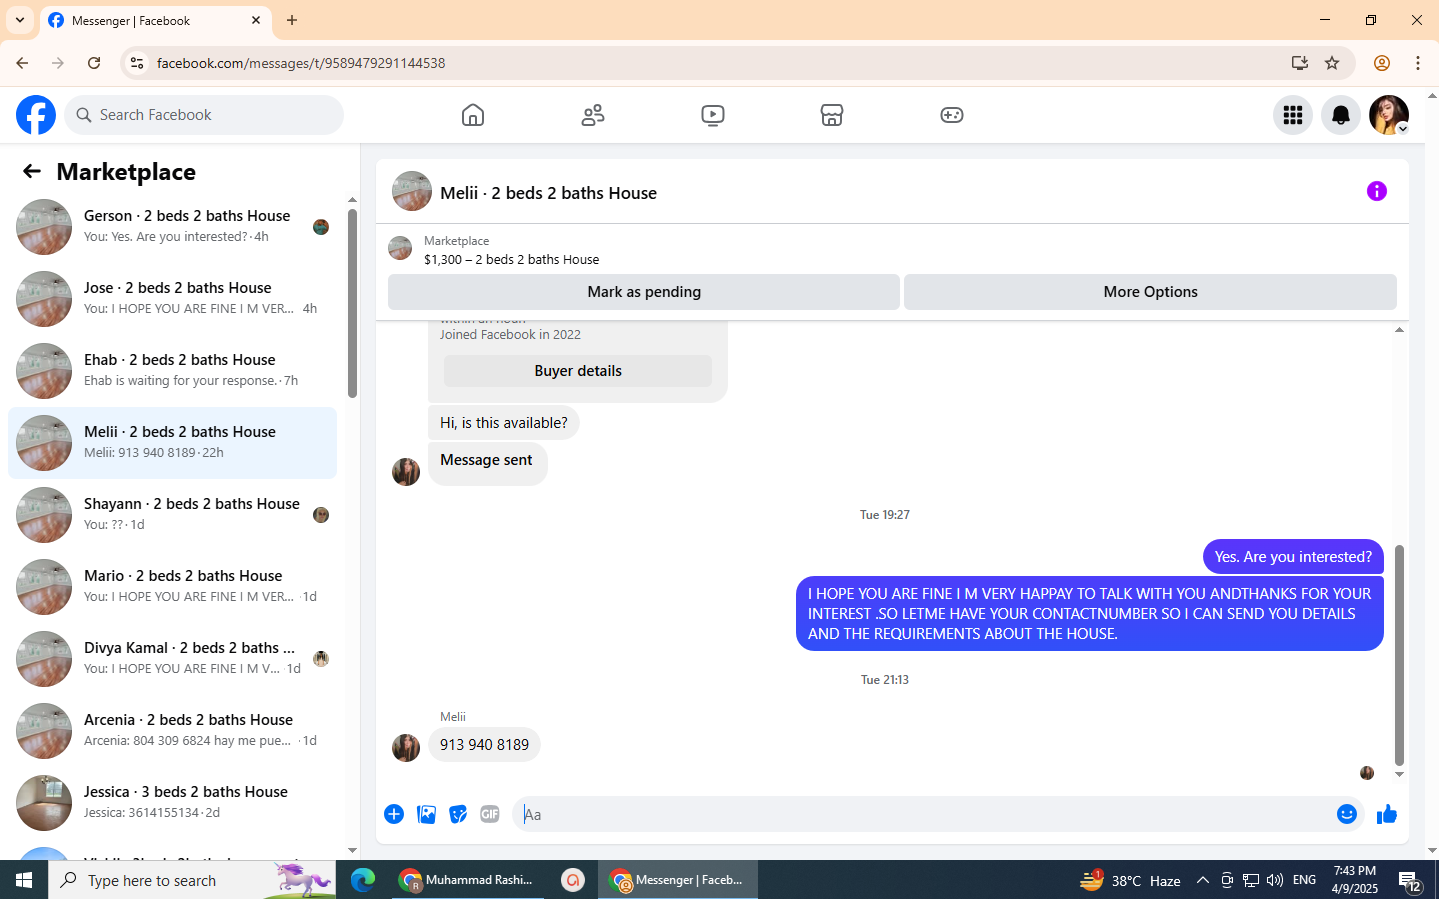The width and height of the screenshot is (1439, 899).
Task: Click the message text box
Action: click(x=925, y=814)
